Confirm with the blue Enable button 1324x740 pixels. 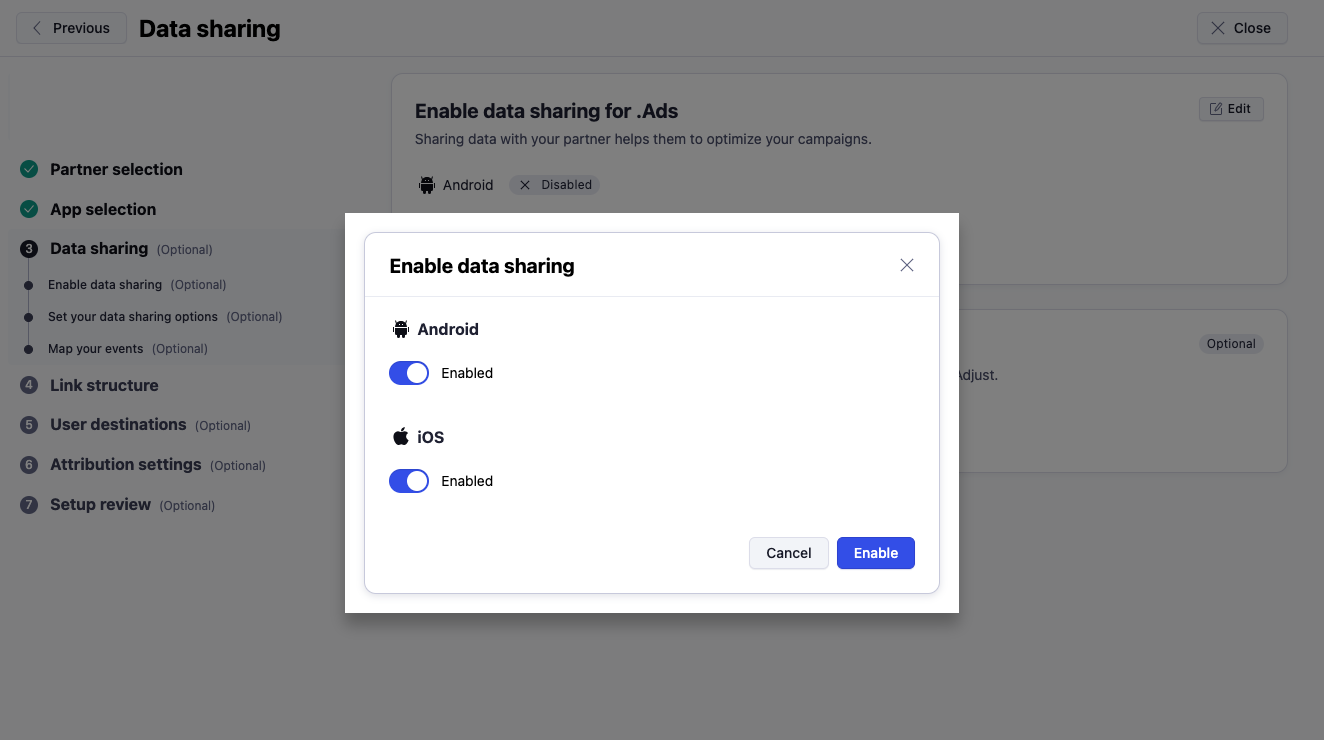pyautogui.click(x=875, y=553)
